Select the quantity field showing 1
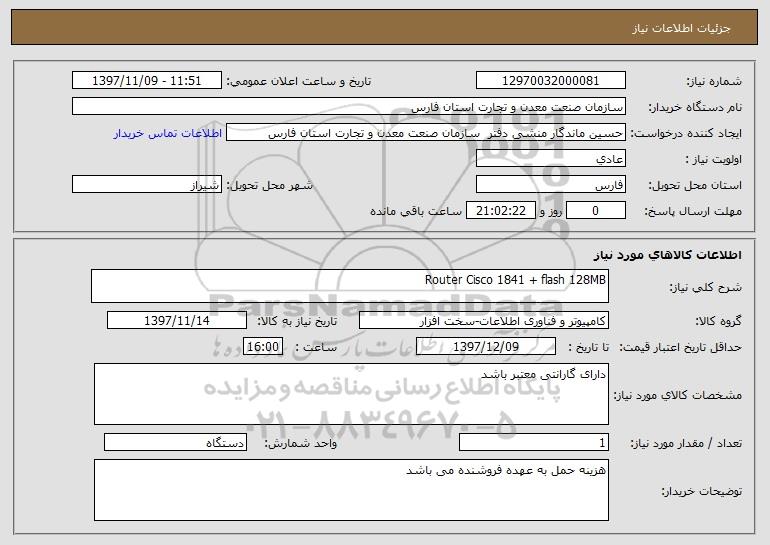 [x=534, y=442]
